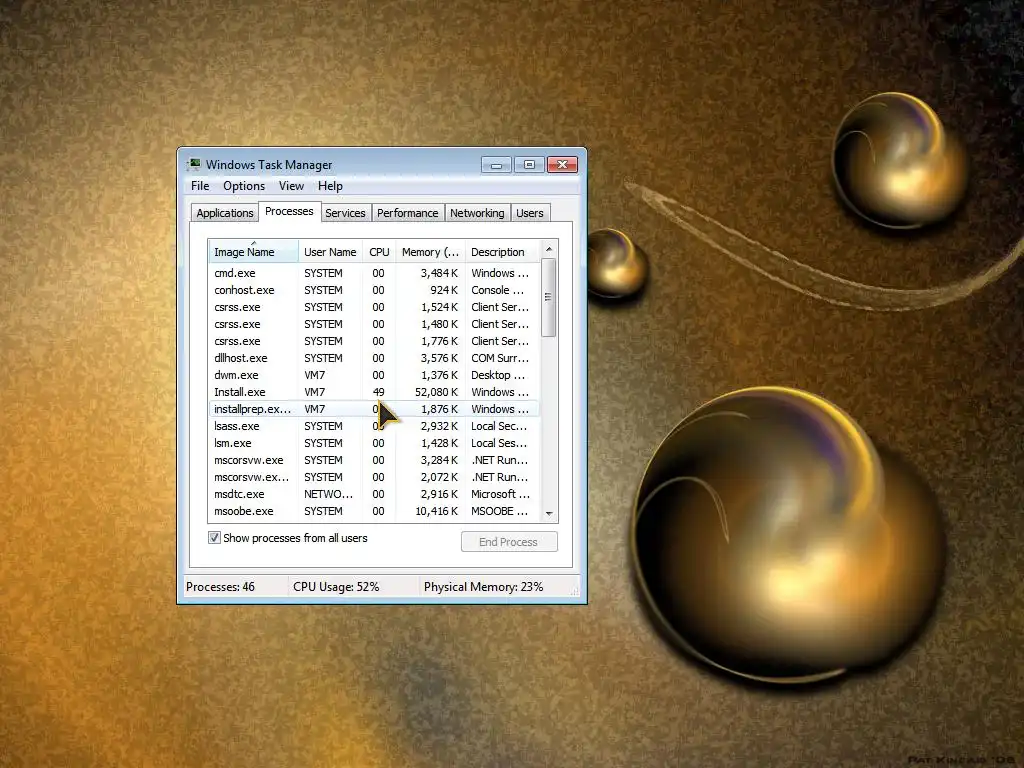The width and height of the screenshot is (1024, 768).
Task: Click the MSOOBE ... description cell
Action: pos(500,511)
